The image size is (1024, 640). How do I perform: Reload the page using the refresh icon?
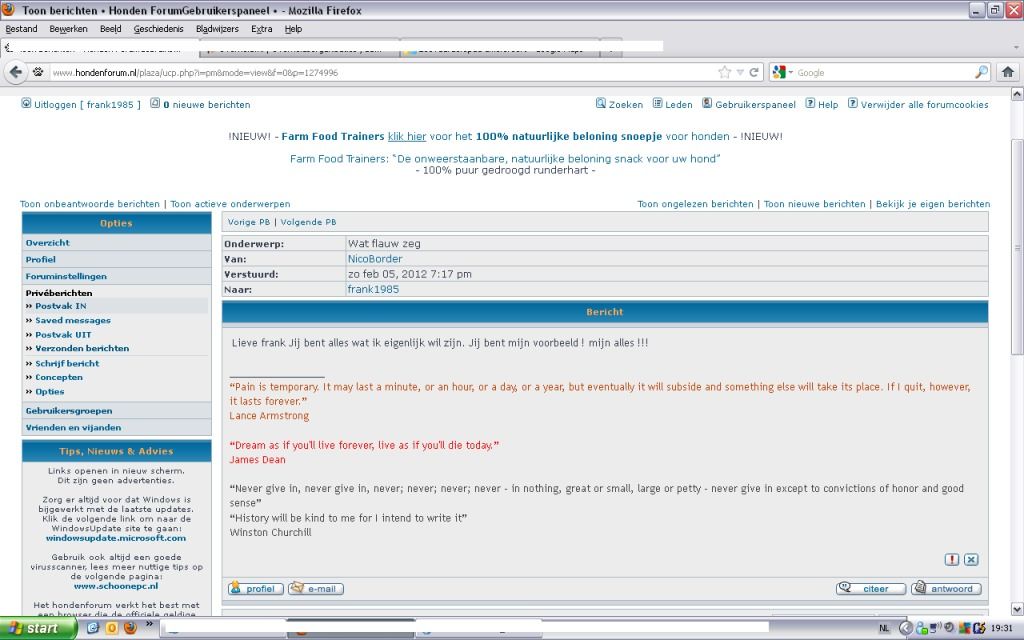tap(755, 72)
